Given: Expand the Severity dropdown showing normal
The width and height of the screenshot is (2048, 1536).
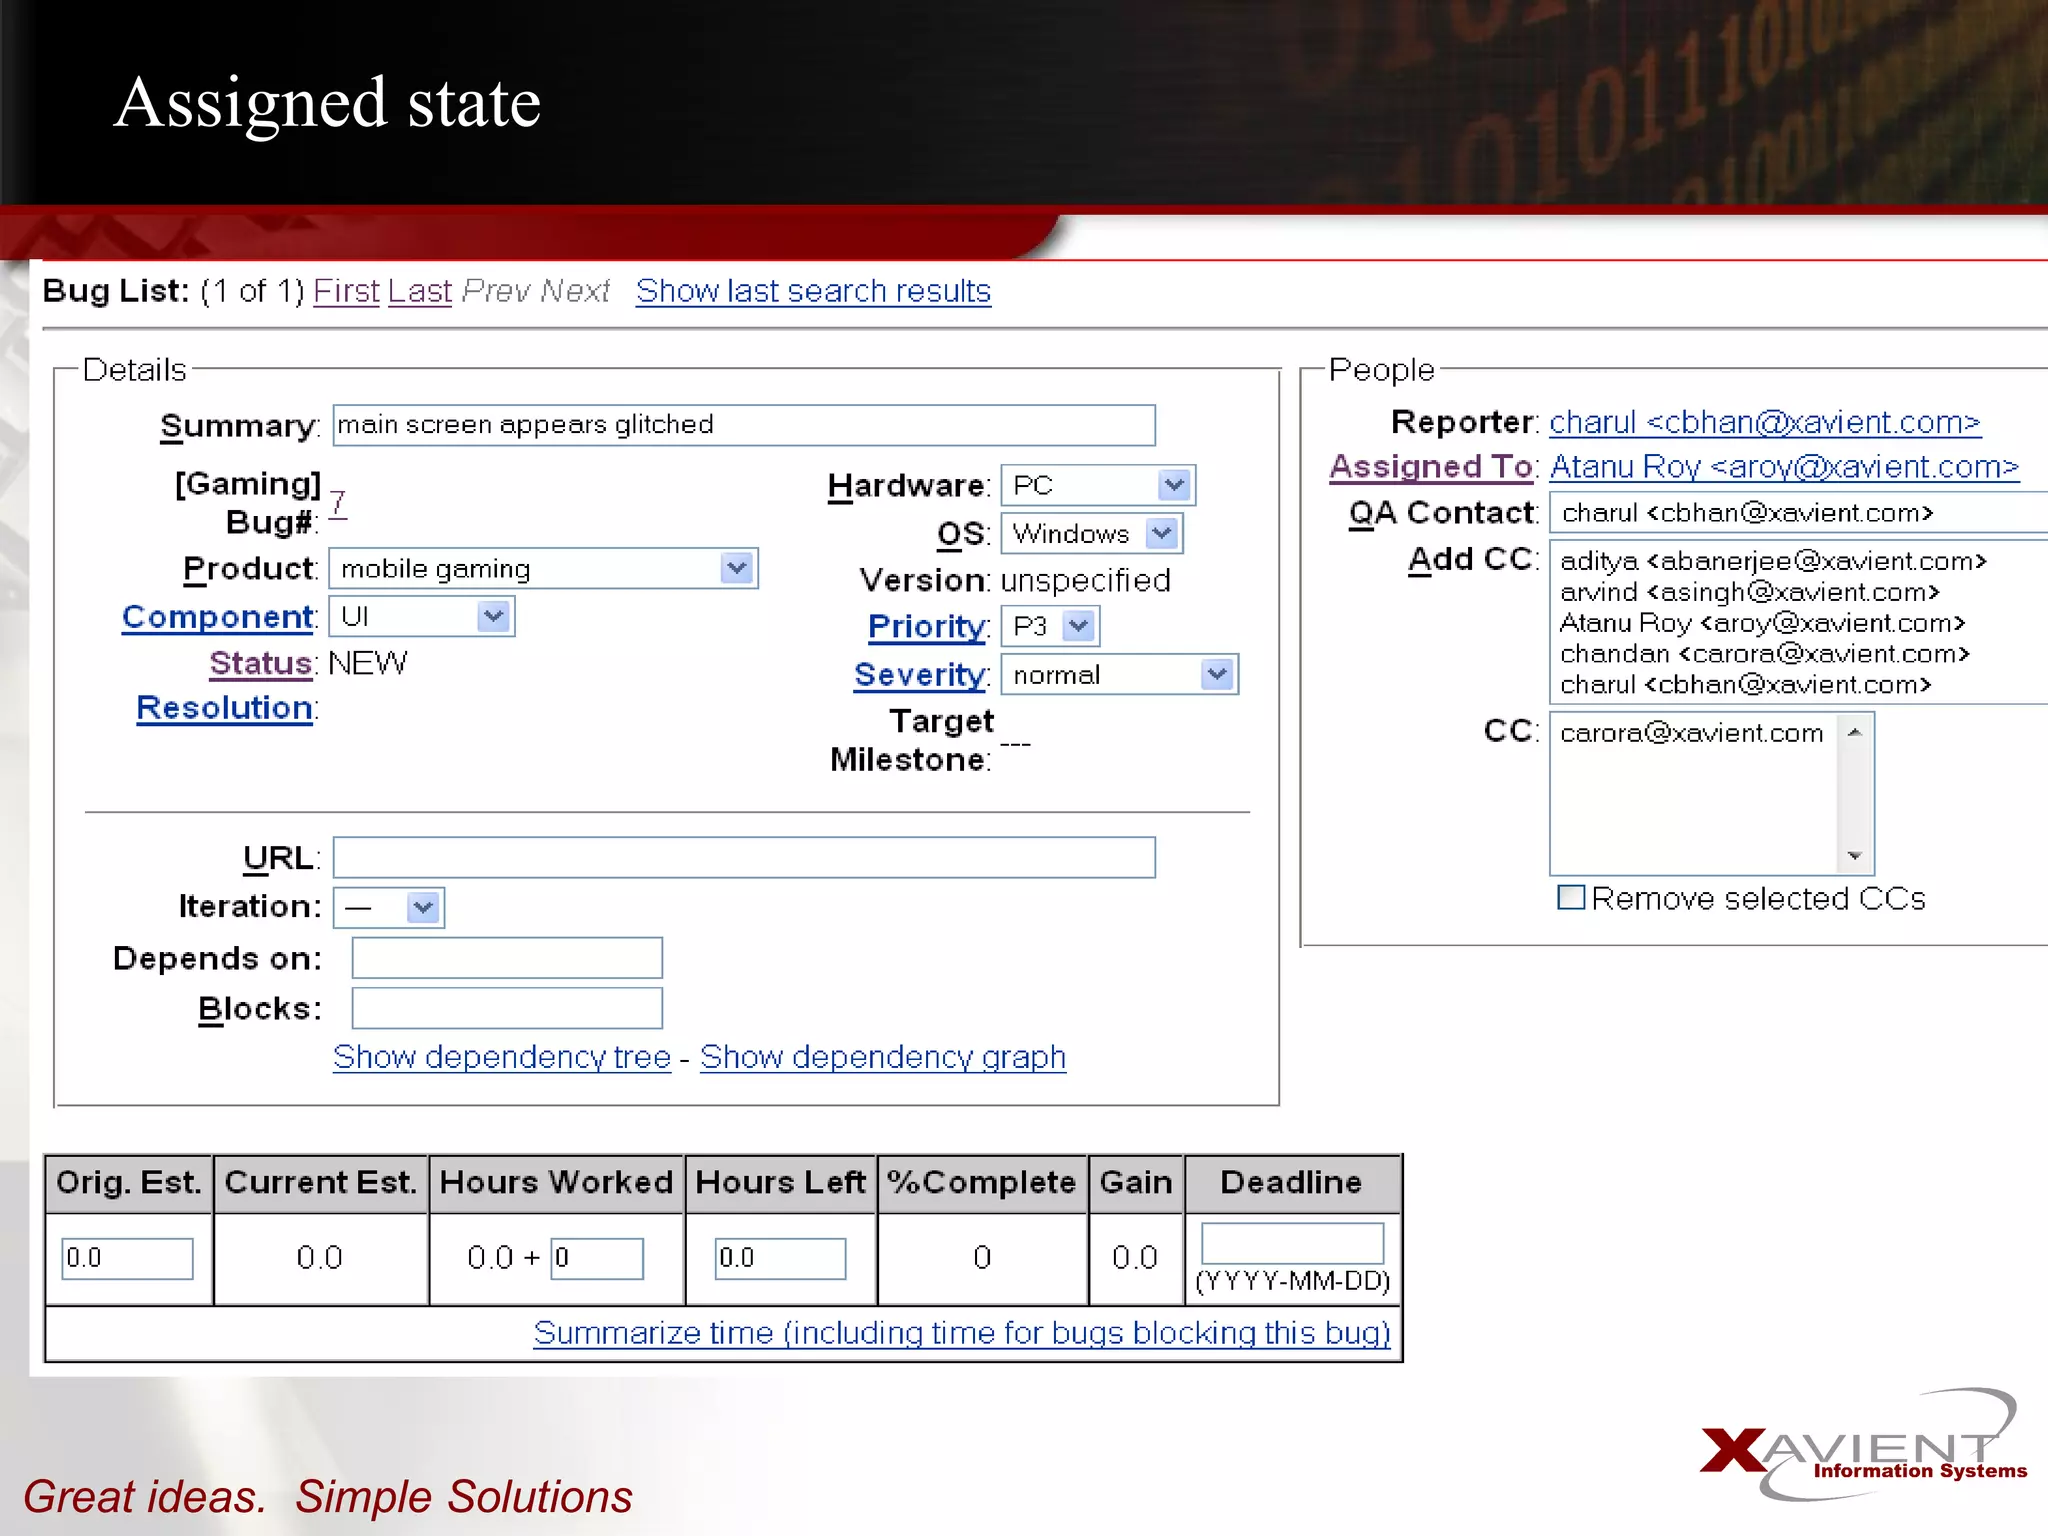Looking at the screenshot, I should (x=1119, y=674).
